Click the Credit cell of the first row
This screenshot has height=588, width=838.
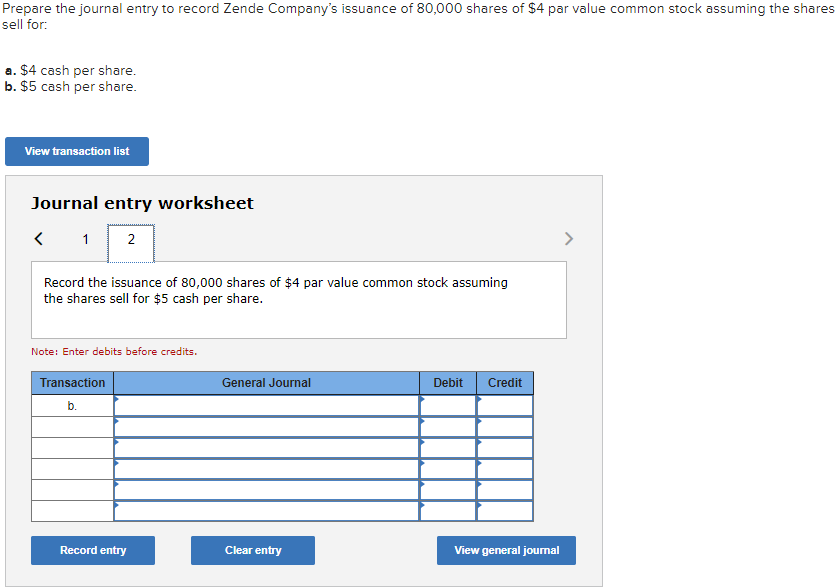[x=504, y=405]
